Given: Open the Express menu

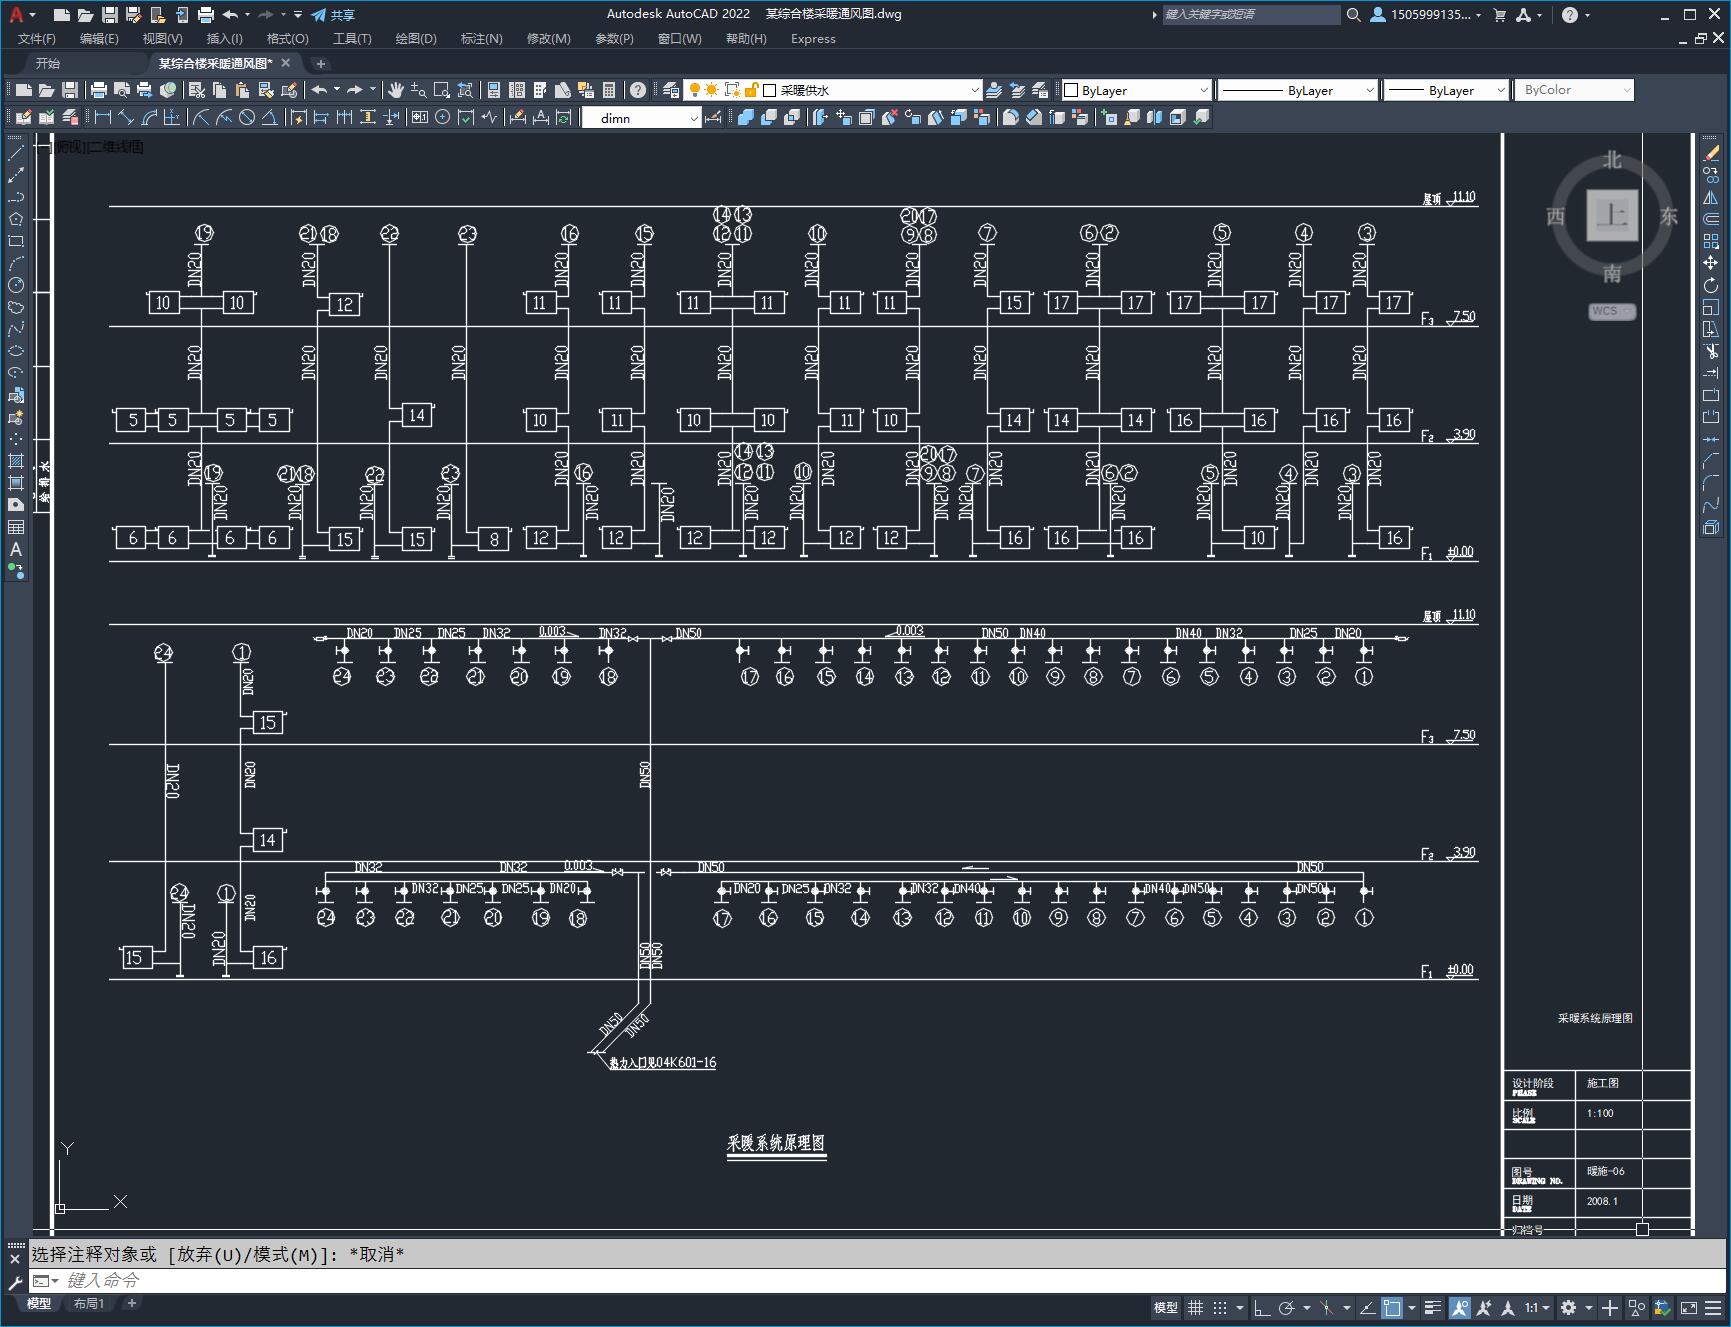Looking at the screenshot, I should [813, 39].
